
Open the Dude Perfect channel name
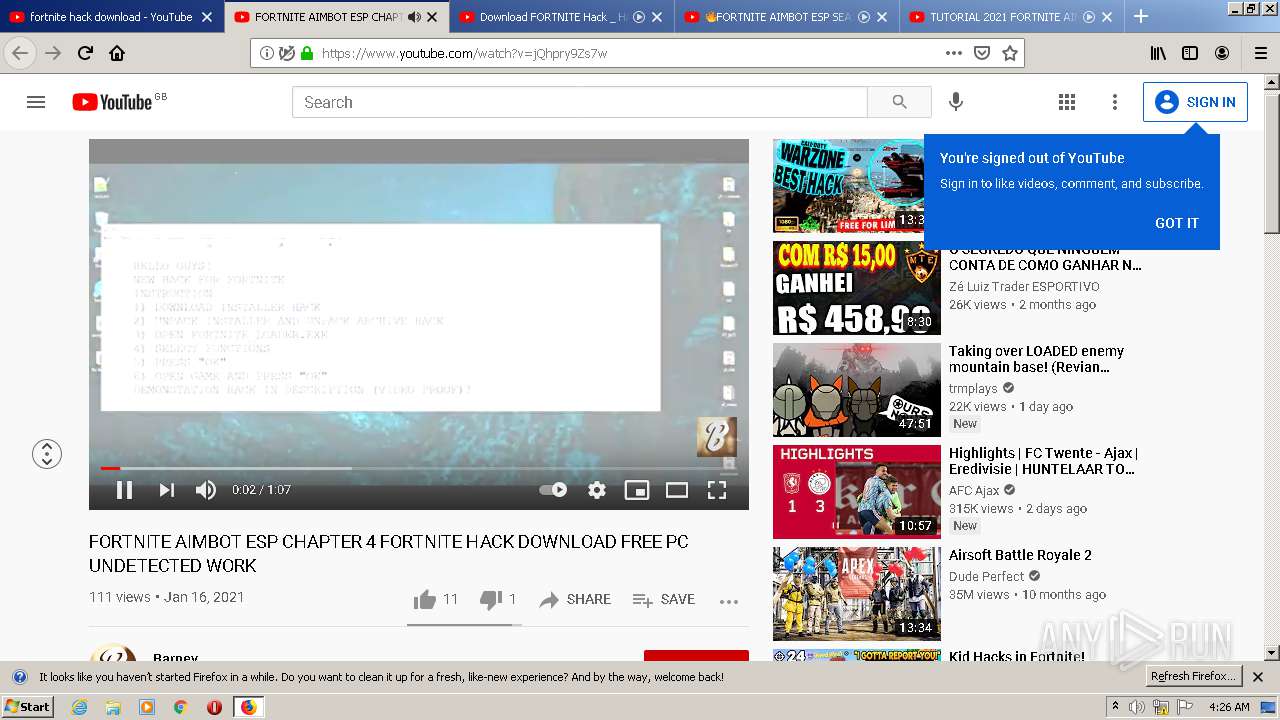click(987, 576)
